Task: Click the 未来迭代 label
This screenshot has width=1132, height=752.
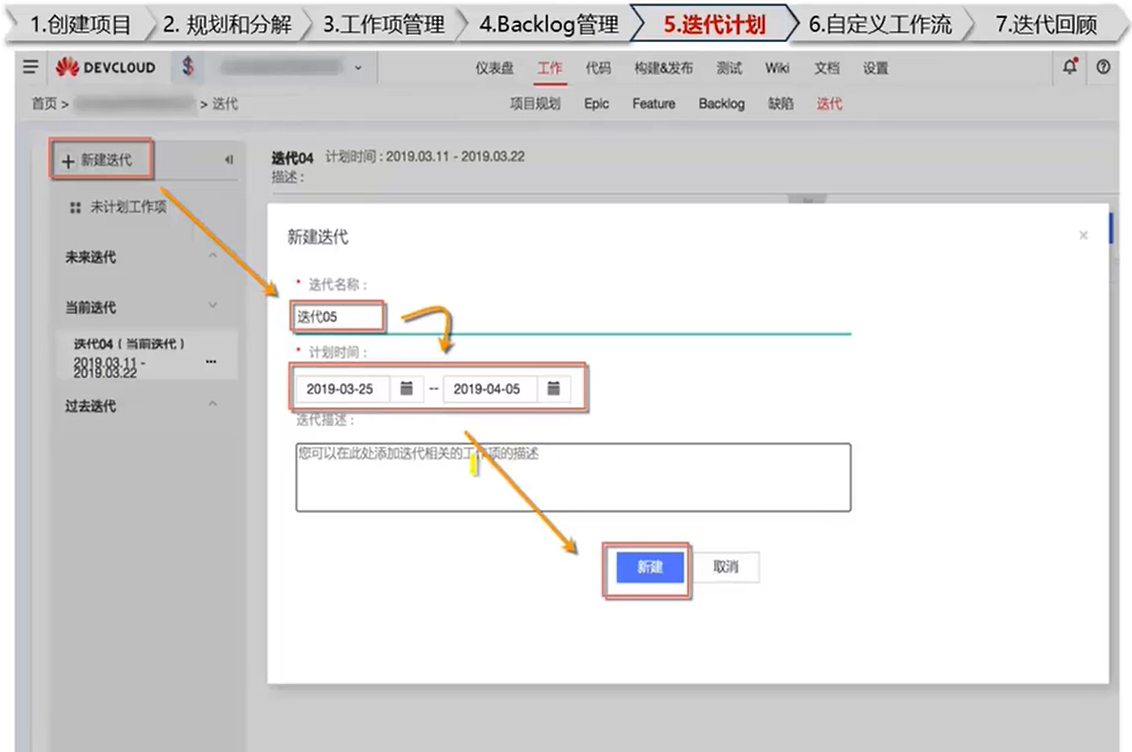Action: 90,256
